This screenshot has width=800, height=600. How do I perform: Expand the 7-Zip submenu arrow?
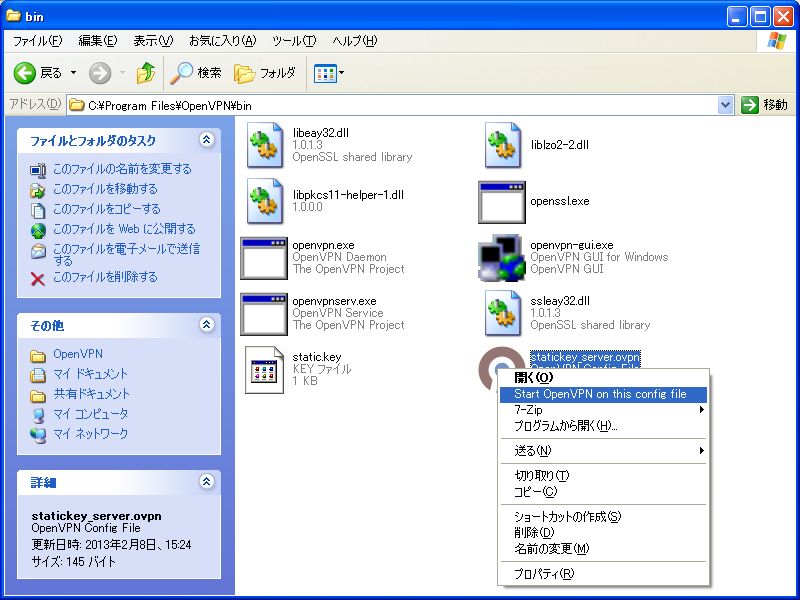pyautogui.click(x=702, y=410)
